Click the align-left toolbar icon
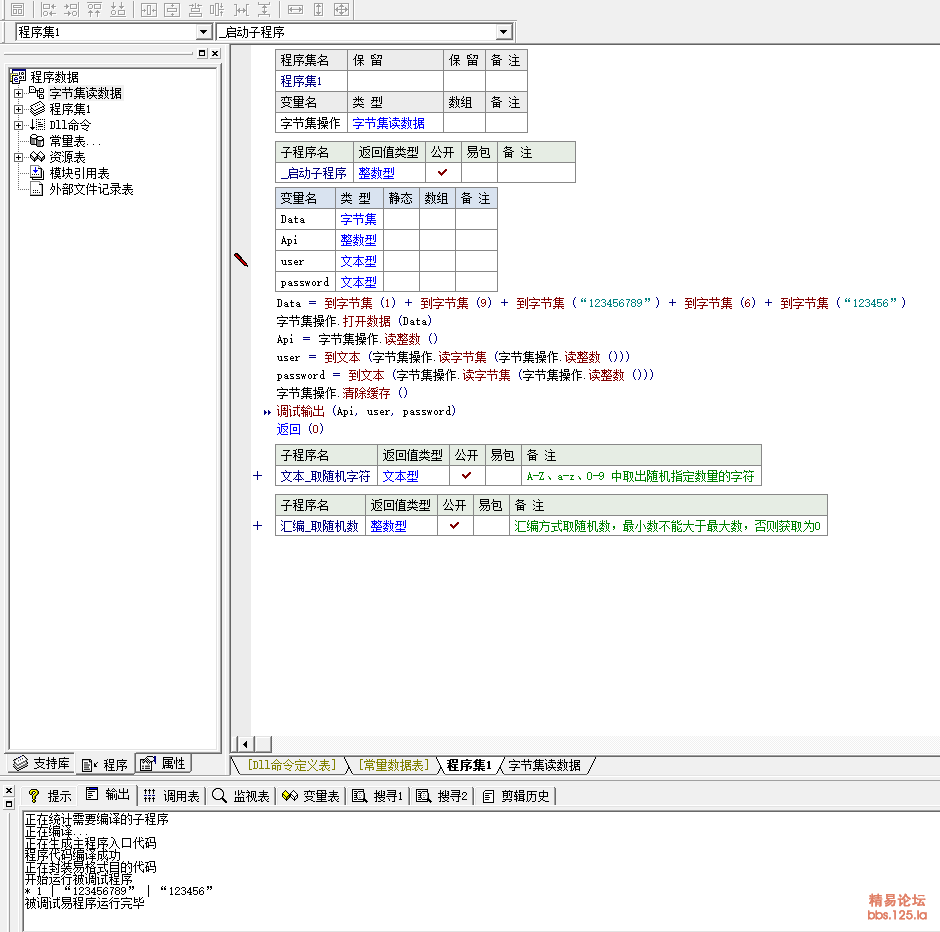Viewport: 940px width, 932px height. (49, 10)
